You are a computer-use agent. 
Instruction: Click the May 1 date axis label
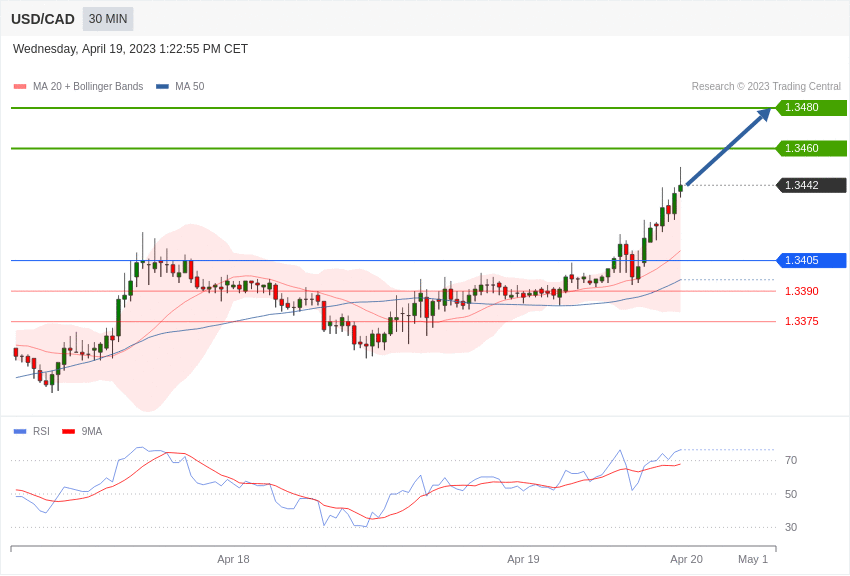[753, 559]
